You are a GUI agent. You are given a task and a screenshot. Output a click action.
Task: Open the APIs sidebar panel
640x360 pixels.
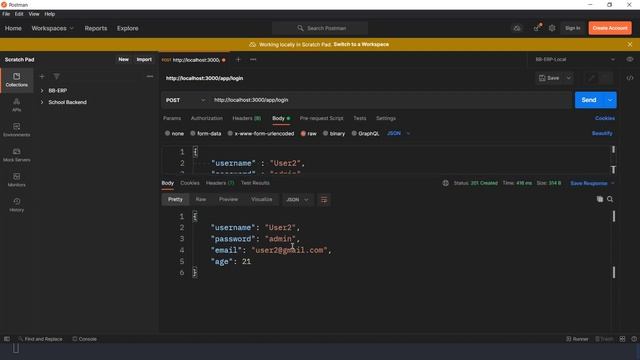[16, 105]
